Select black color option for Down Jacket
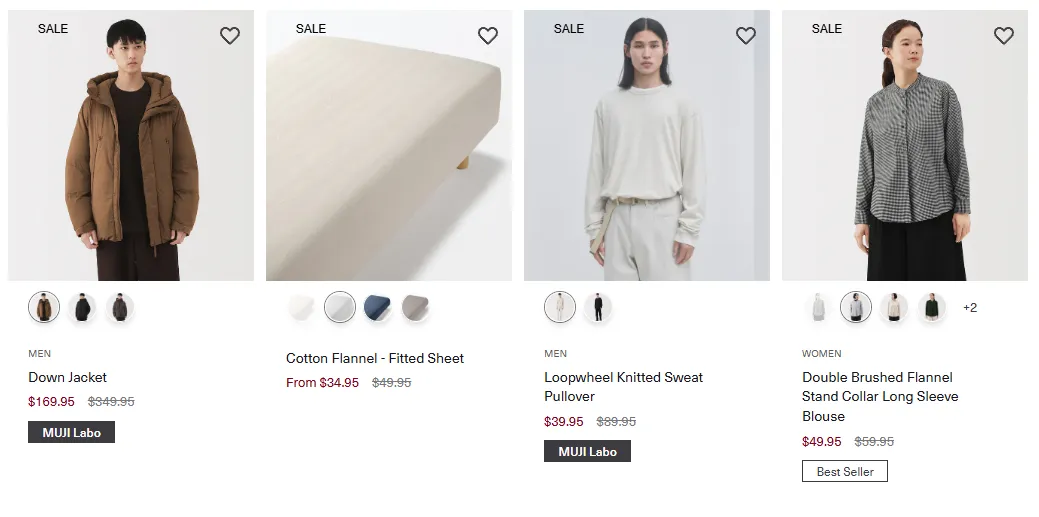This screenshot has width=1039, height=517. 82,308
